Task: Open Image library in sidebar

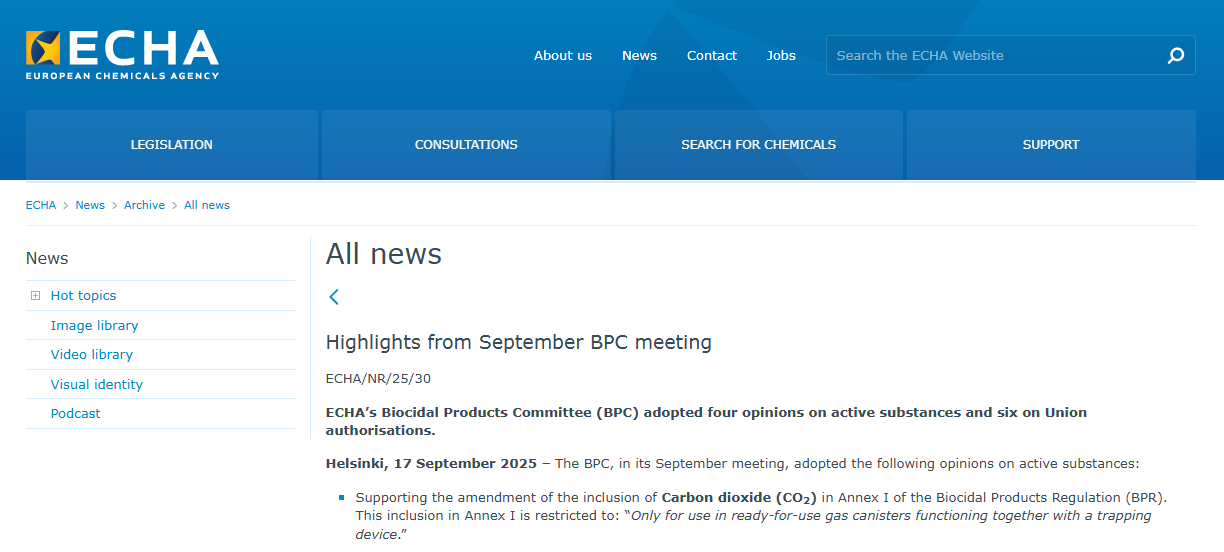Action: pos(95,326)
